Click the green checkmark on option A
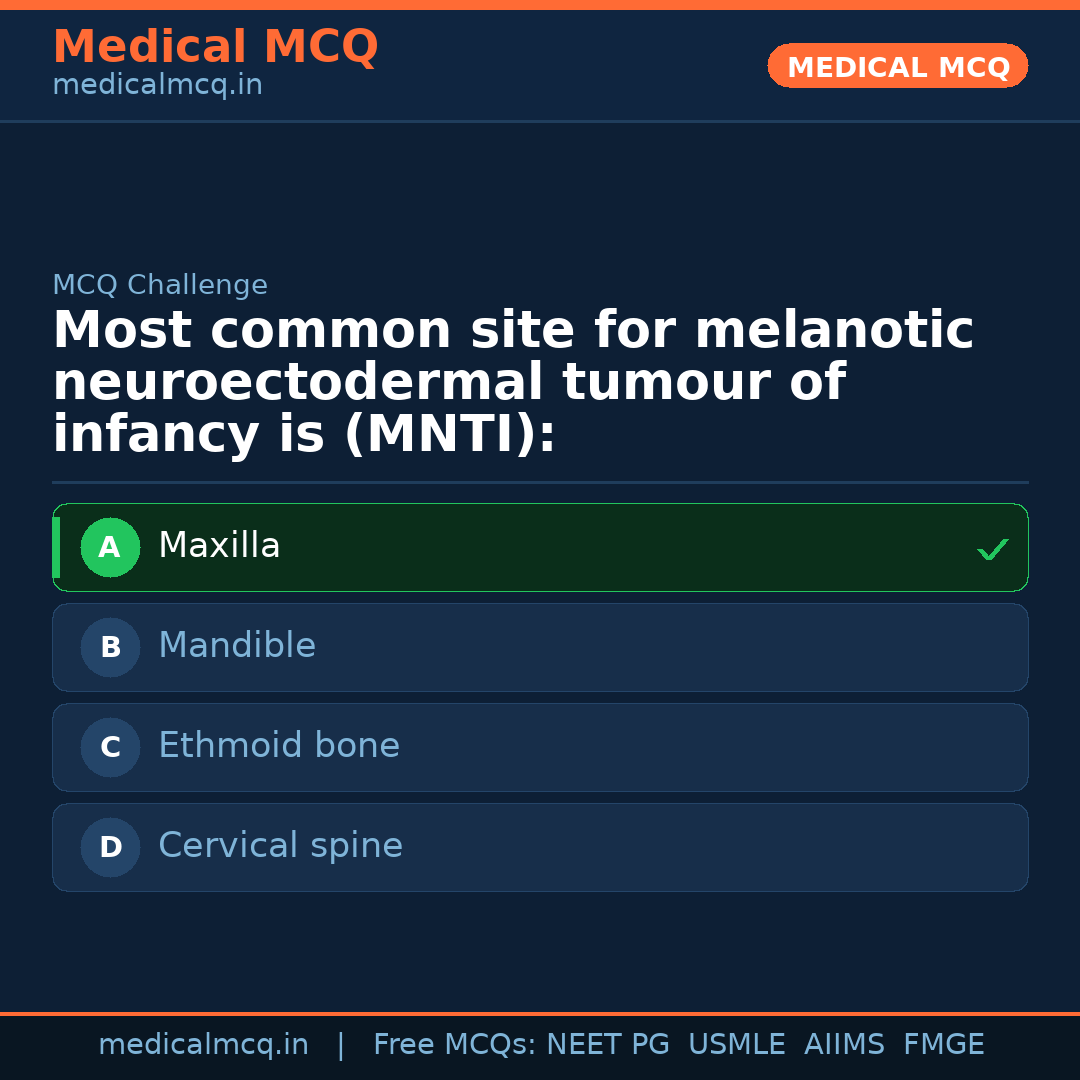Viewport: 1080px width, 1080px height. point(993,548)
